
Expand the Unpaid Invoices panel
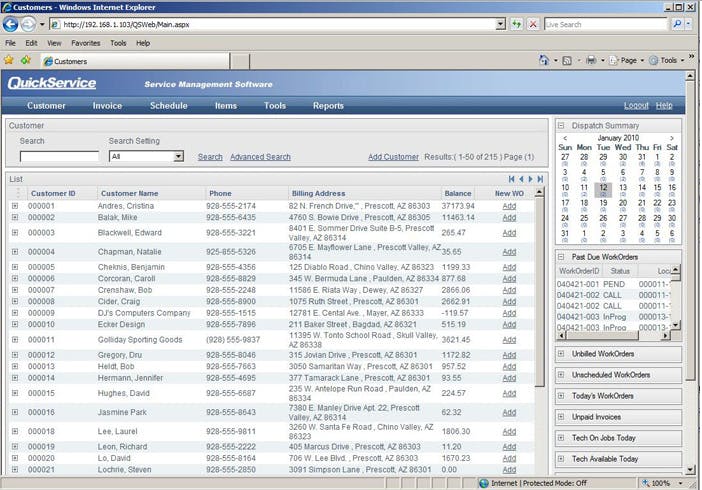click(x=561, y=417)
